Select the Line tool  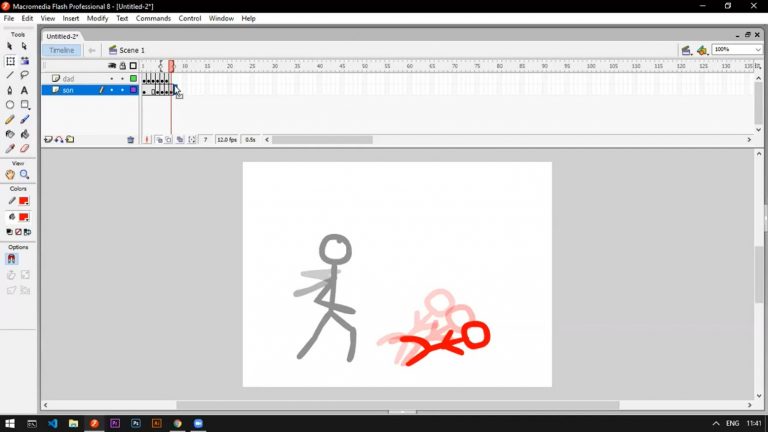pyautogui.click(x=10, y=75)
